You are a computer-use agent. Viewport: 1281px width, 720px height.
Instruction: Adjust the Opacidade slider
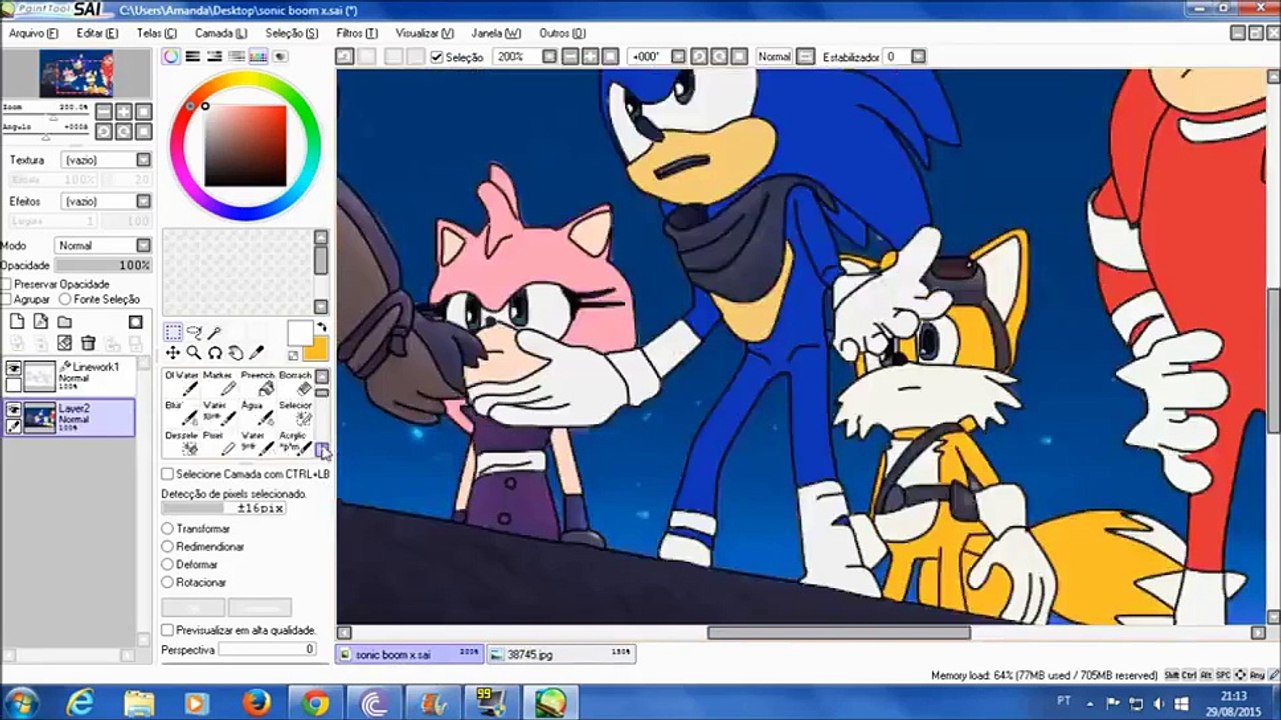click(x=103, y=265)
